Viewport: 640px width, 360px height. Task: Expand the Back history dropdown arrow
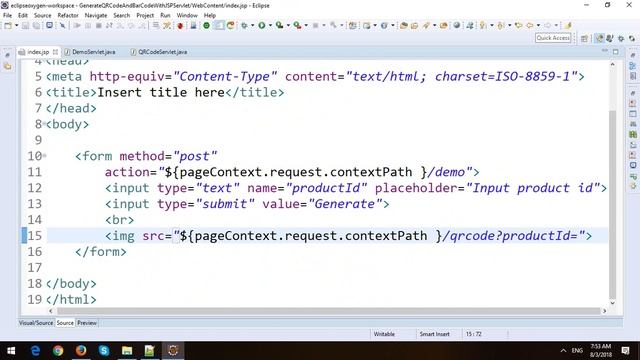click(x=538, y=26)
